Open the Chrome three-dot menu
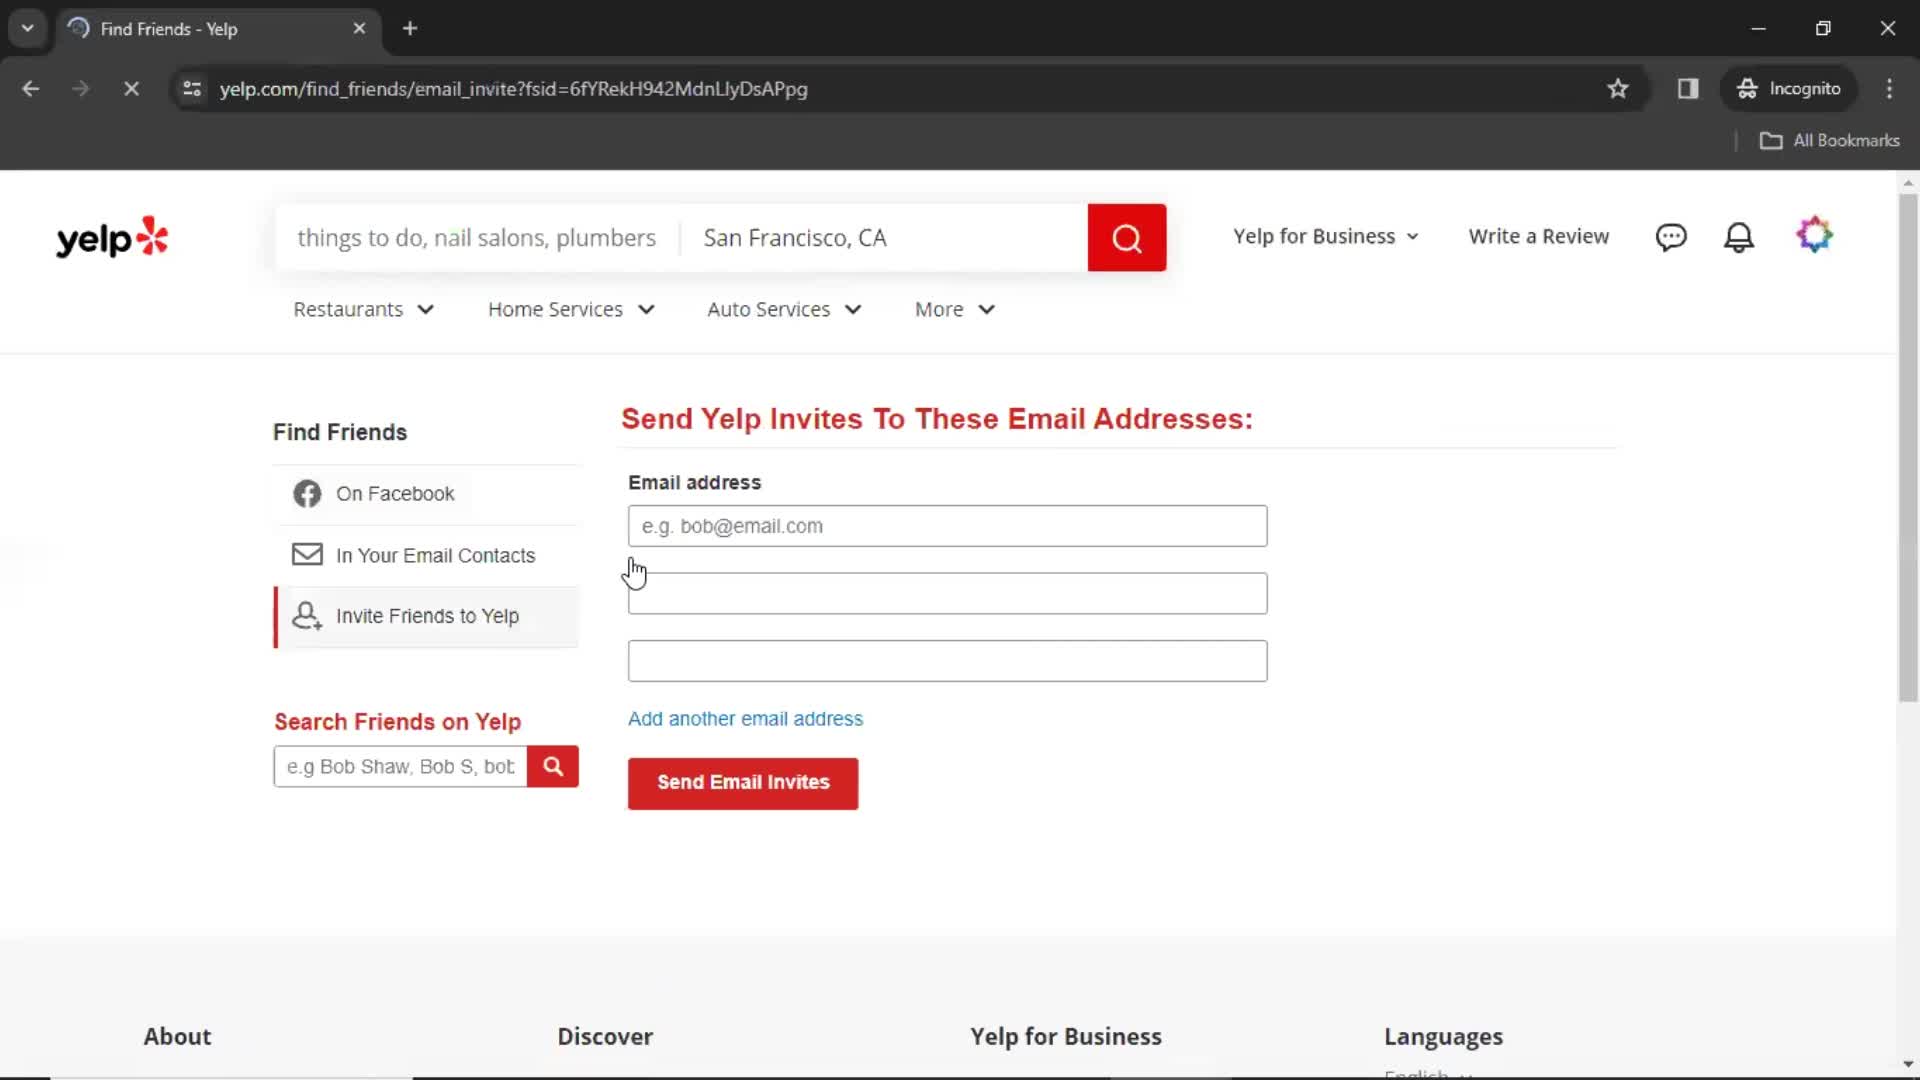 pyautogui.click(x=1889, y=89)
